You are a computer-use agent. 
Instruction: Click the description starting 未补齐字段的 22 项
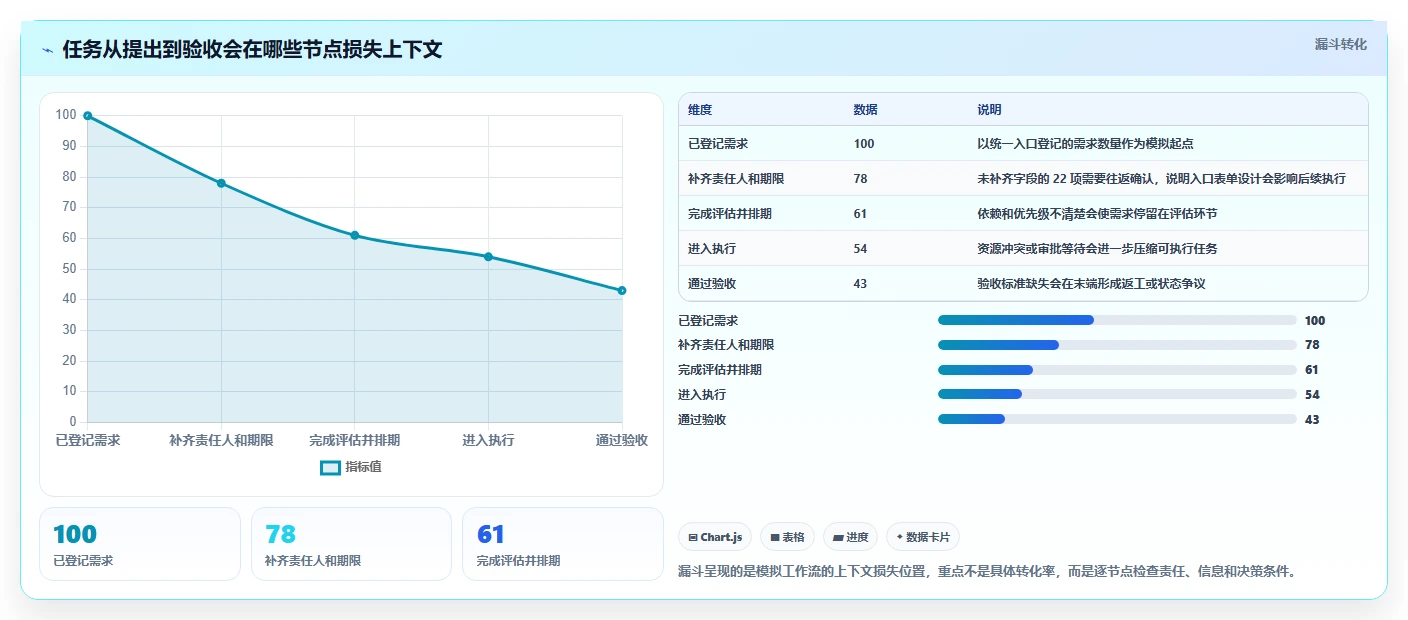pos(1161,179)
